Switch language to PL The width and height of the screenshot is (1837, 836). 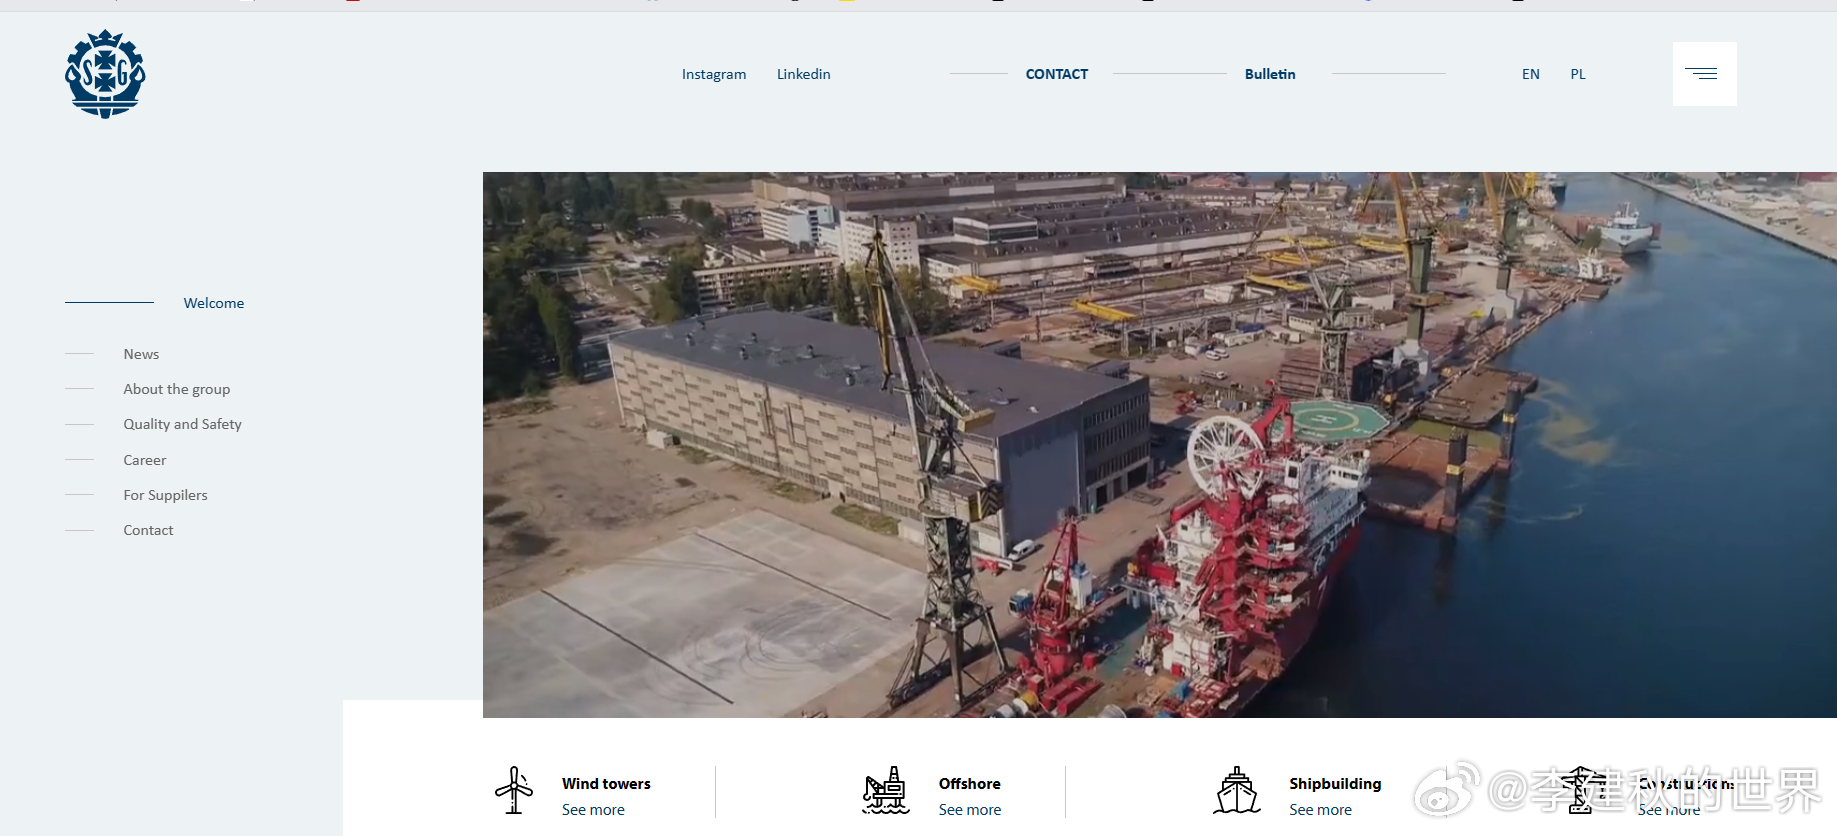click(1578, 74)
